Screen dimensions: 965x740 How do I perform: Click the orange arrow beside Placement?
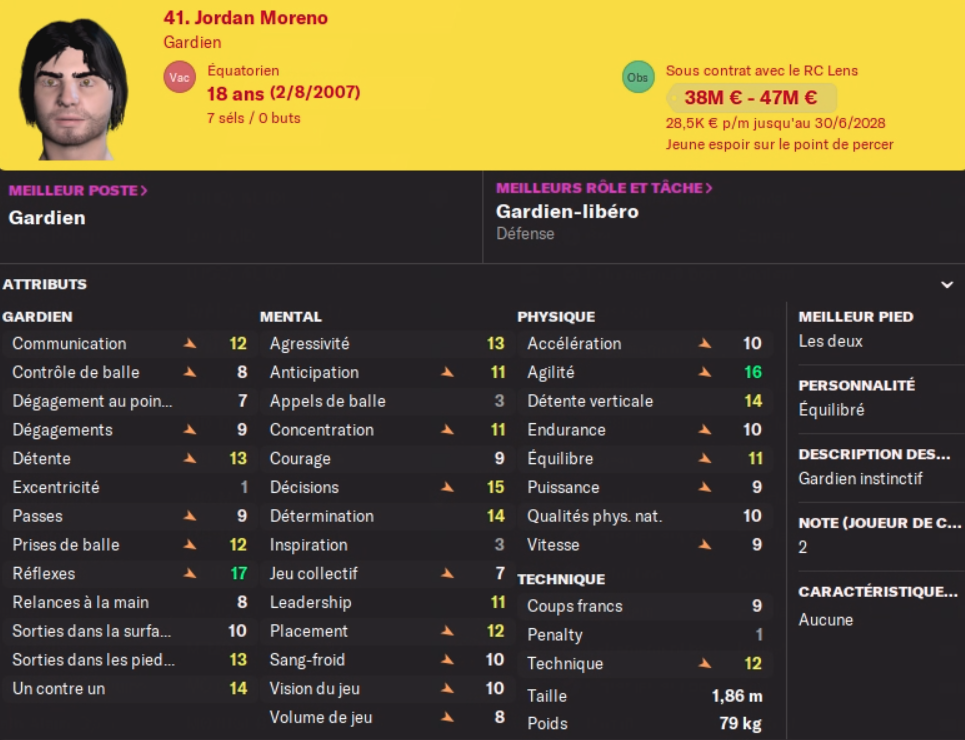coord(447,631)
